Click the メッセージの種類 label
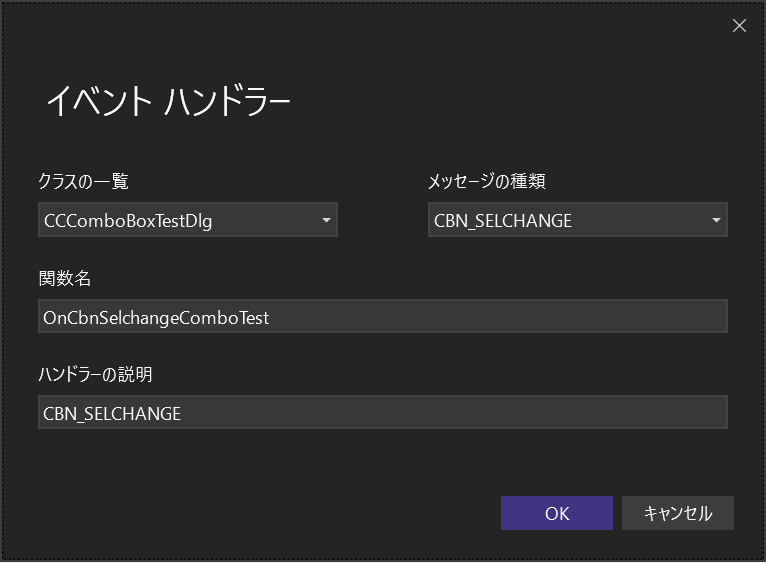This screenshot has width=766, height=563. (x=486, y=181)
